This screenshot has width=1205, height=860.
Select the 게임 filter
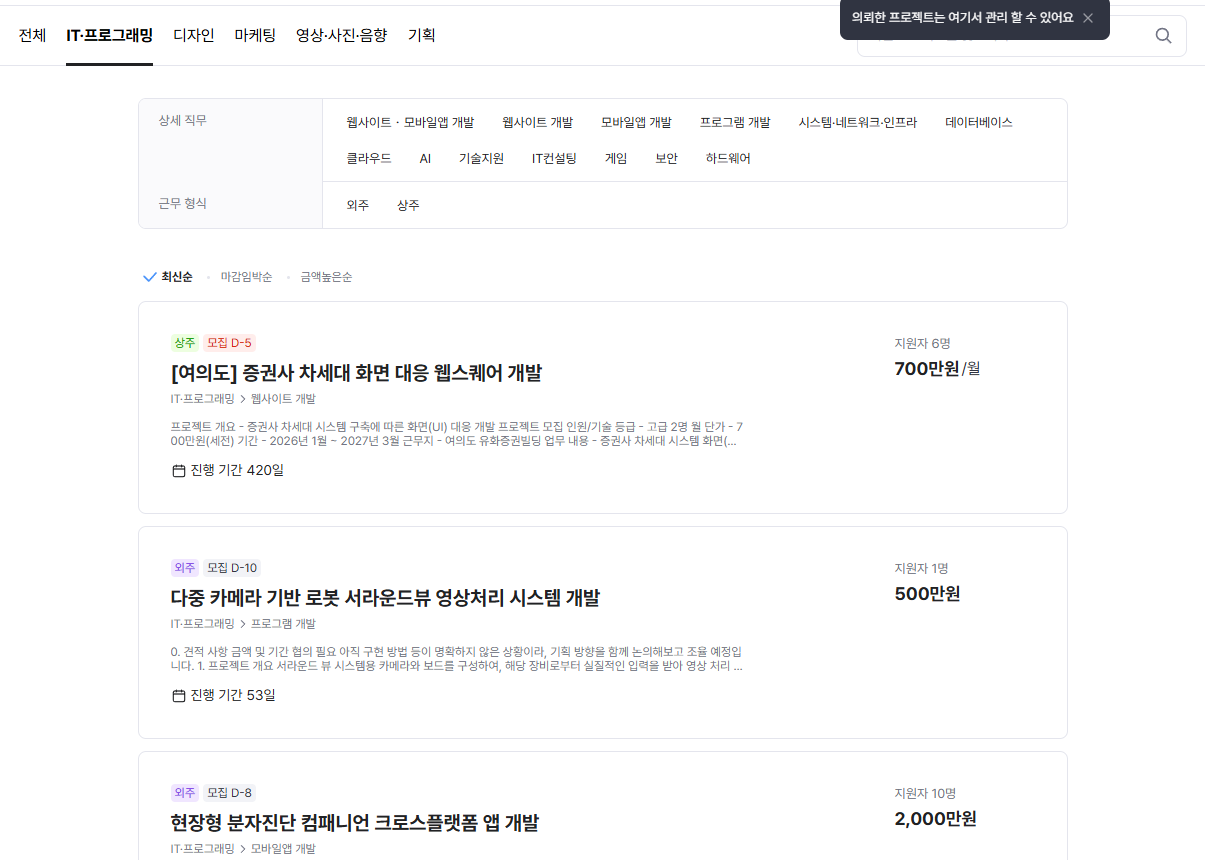point(616,158)
